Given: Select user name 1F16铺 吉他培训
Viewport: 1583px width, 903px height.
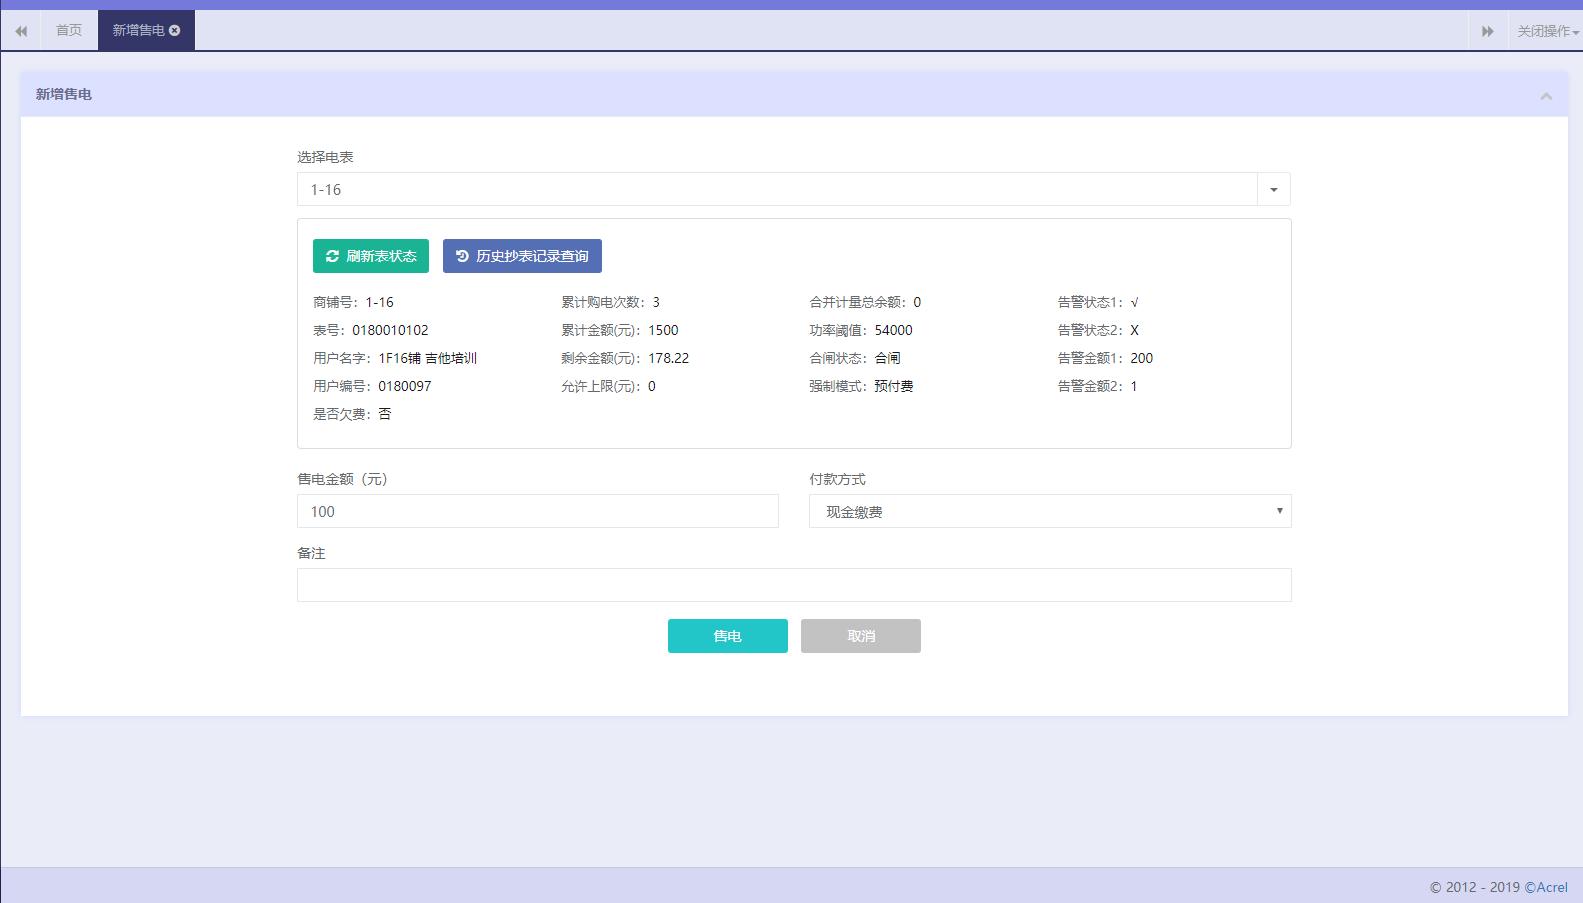Looking at the screenshot, I should pyautogui.click(x=428, y=358).
